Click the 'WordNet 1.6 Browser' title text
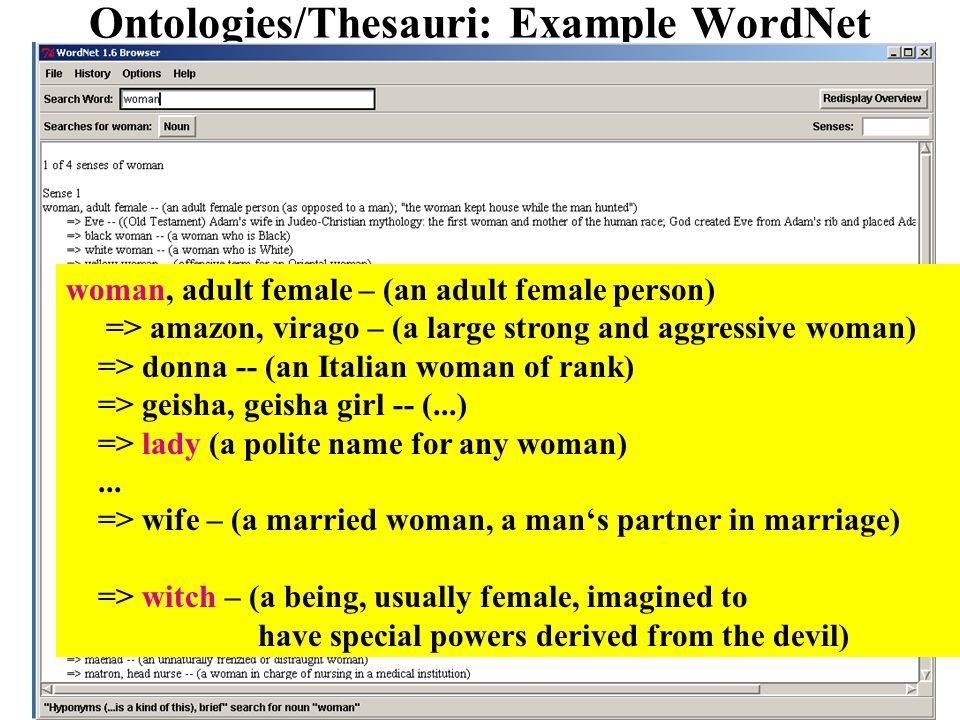Viewport: 960px width, 720px height. 108,53
